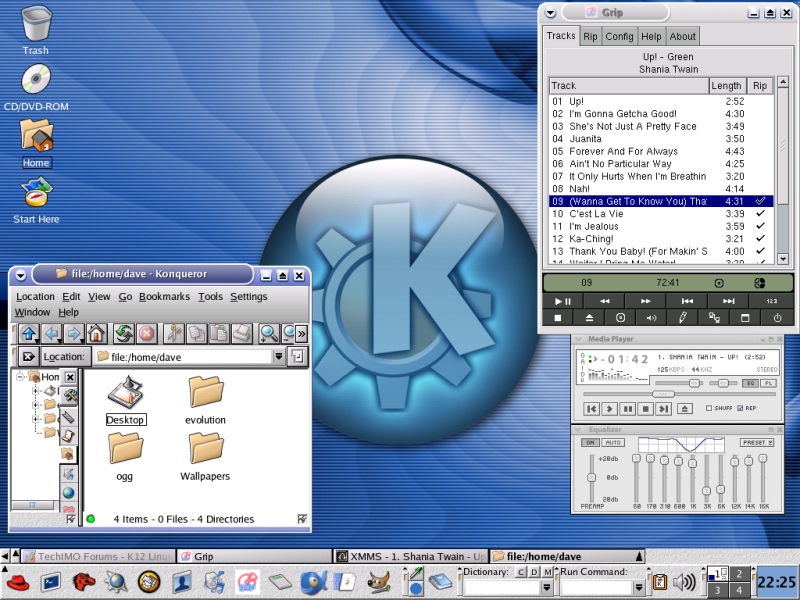Click Grip's power/quit icon

[777, 318]
